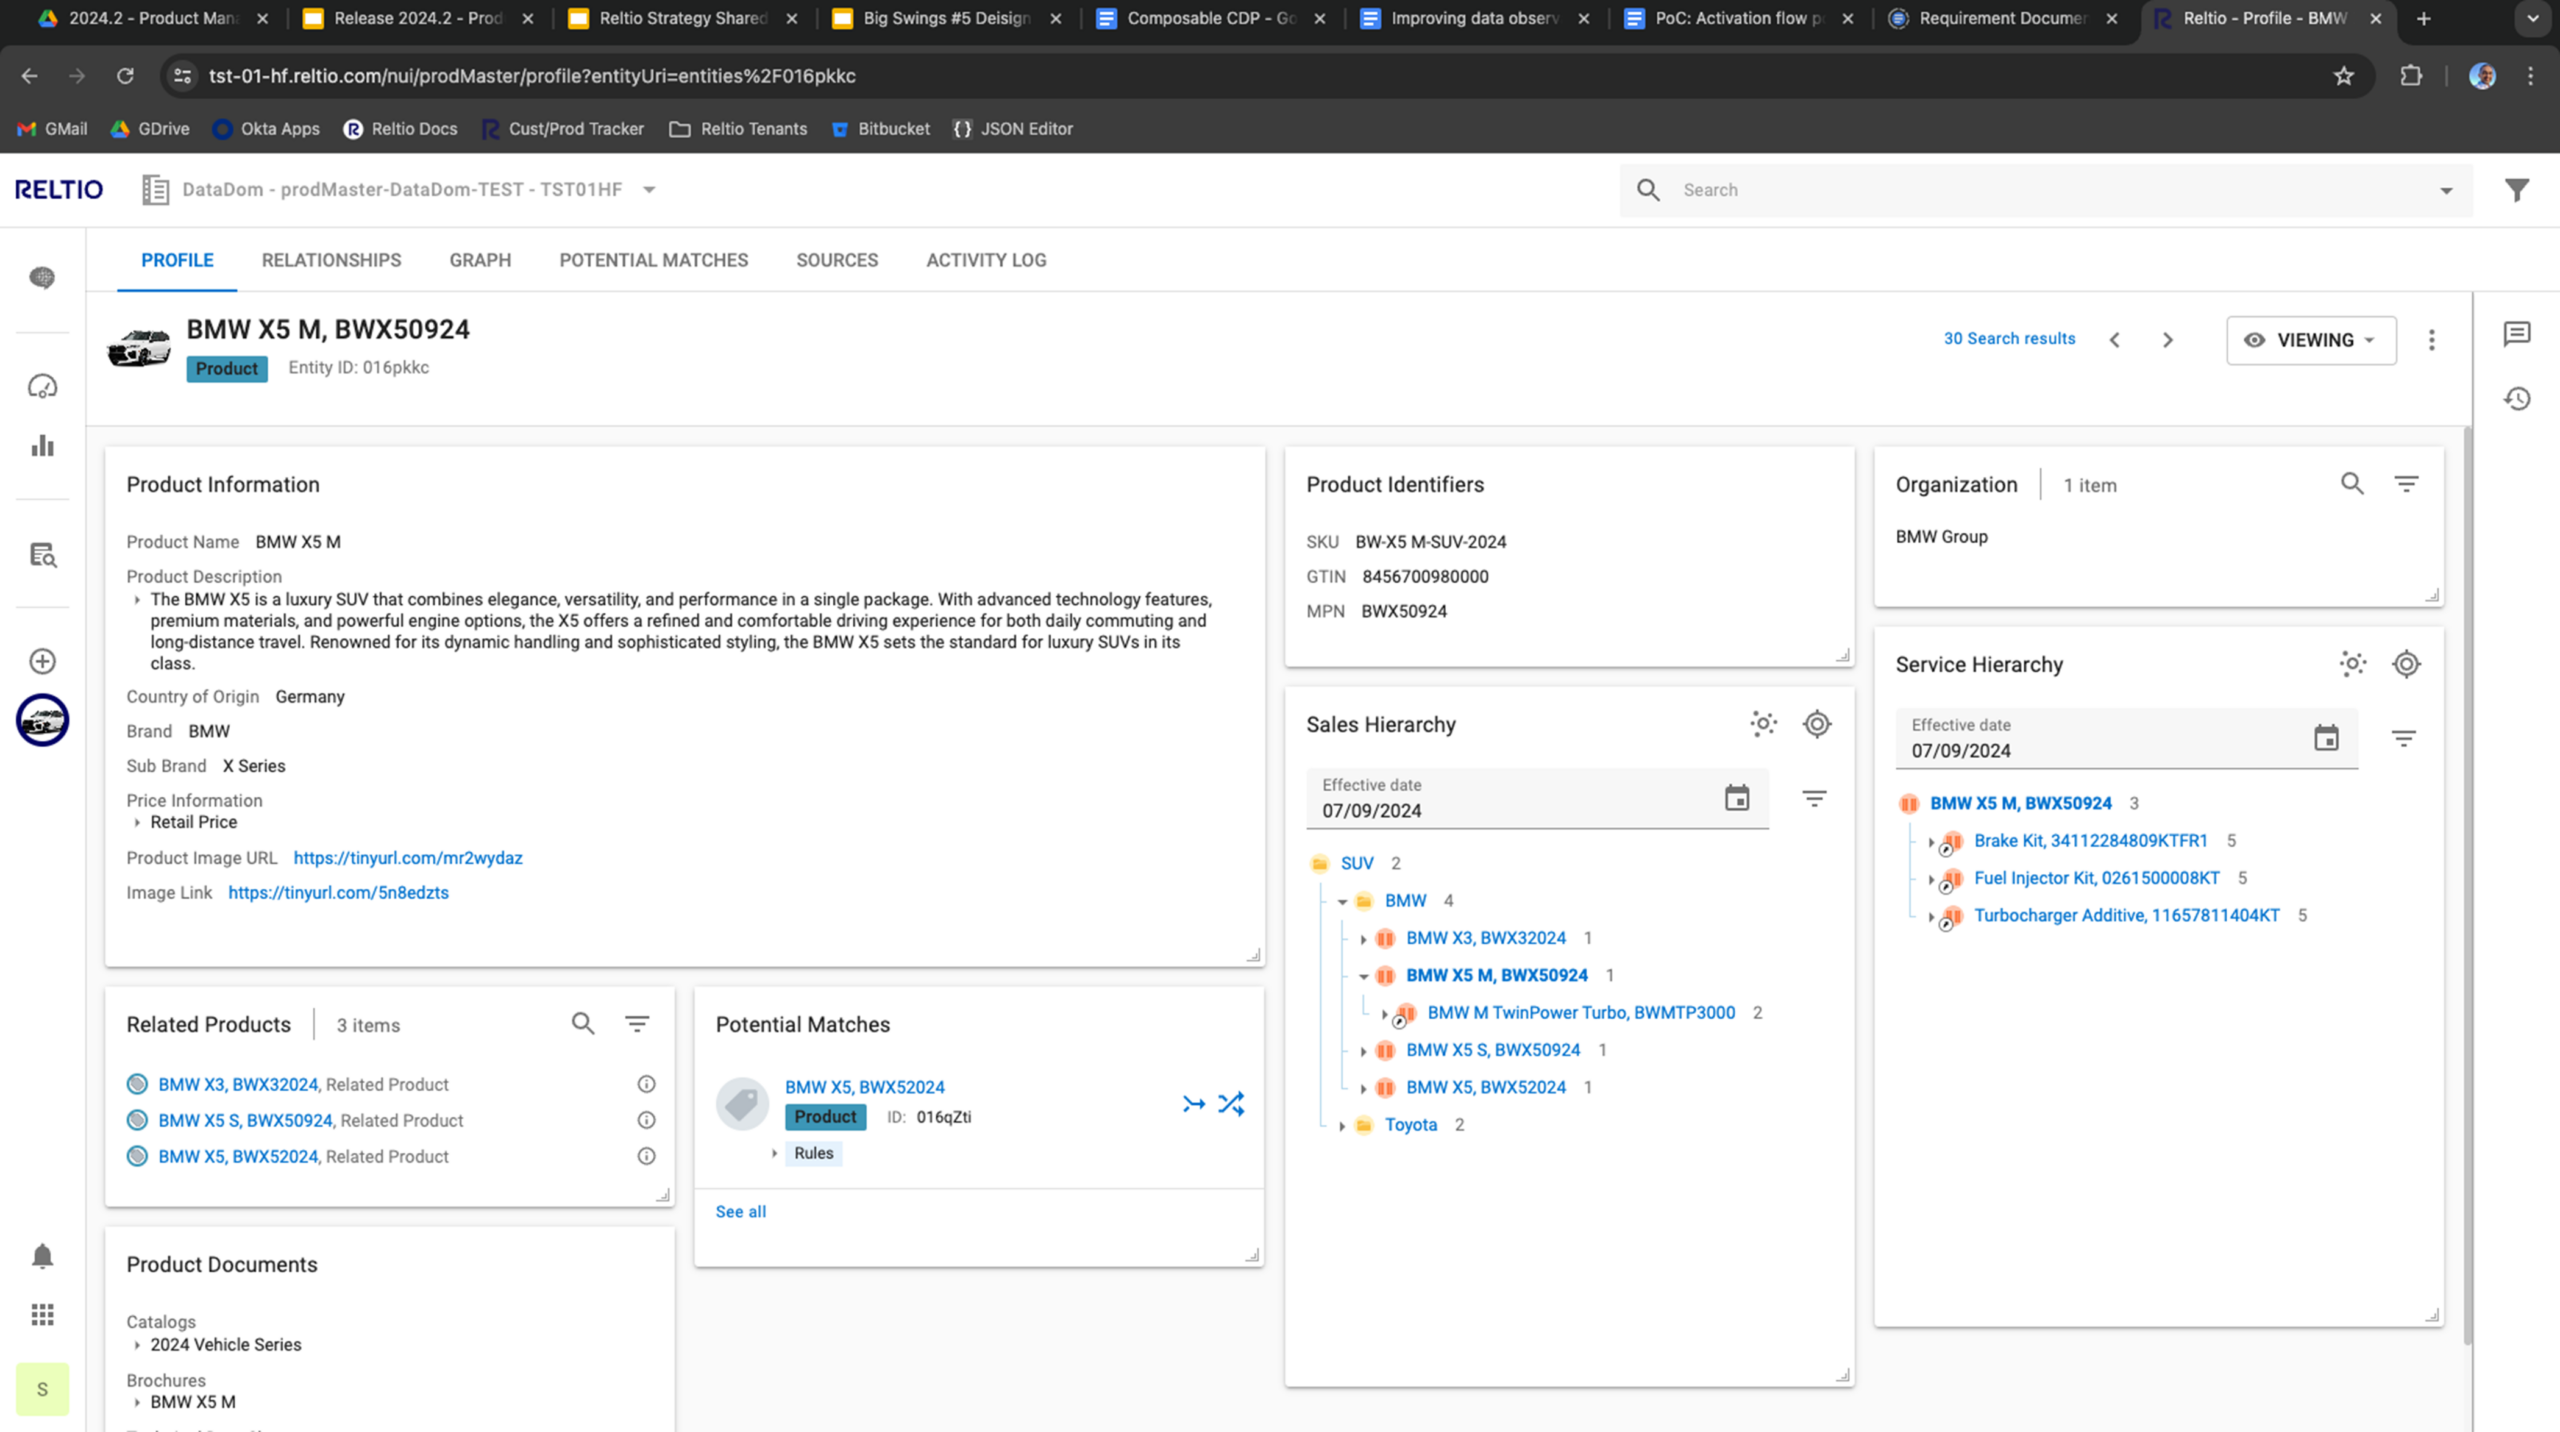
Task: Click info icon for BMW X3 related product
Action: [x=647, y=1084]
